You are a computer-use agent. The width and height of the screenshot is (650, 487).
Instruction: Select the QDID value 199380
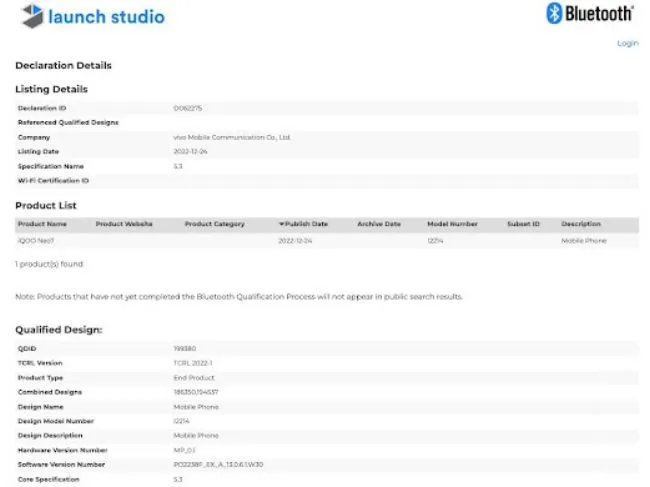[184, 349]
